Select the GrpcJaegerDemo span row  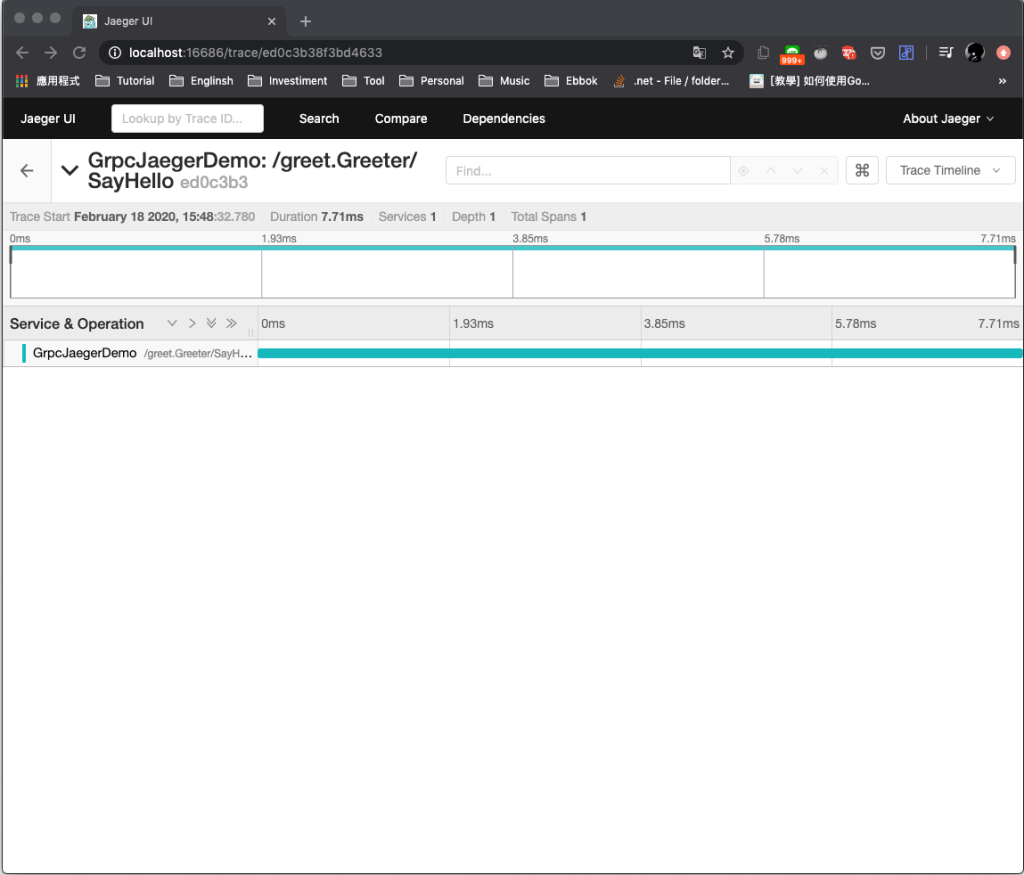131,353
